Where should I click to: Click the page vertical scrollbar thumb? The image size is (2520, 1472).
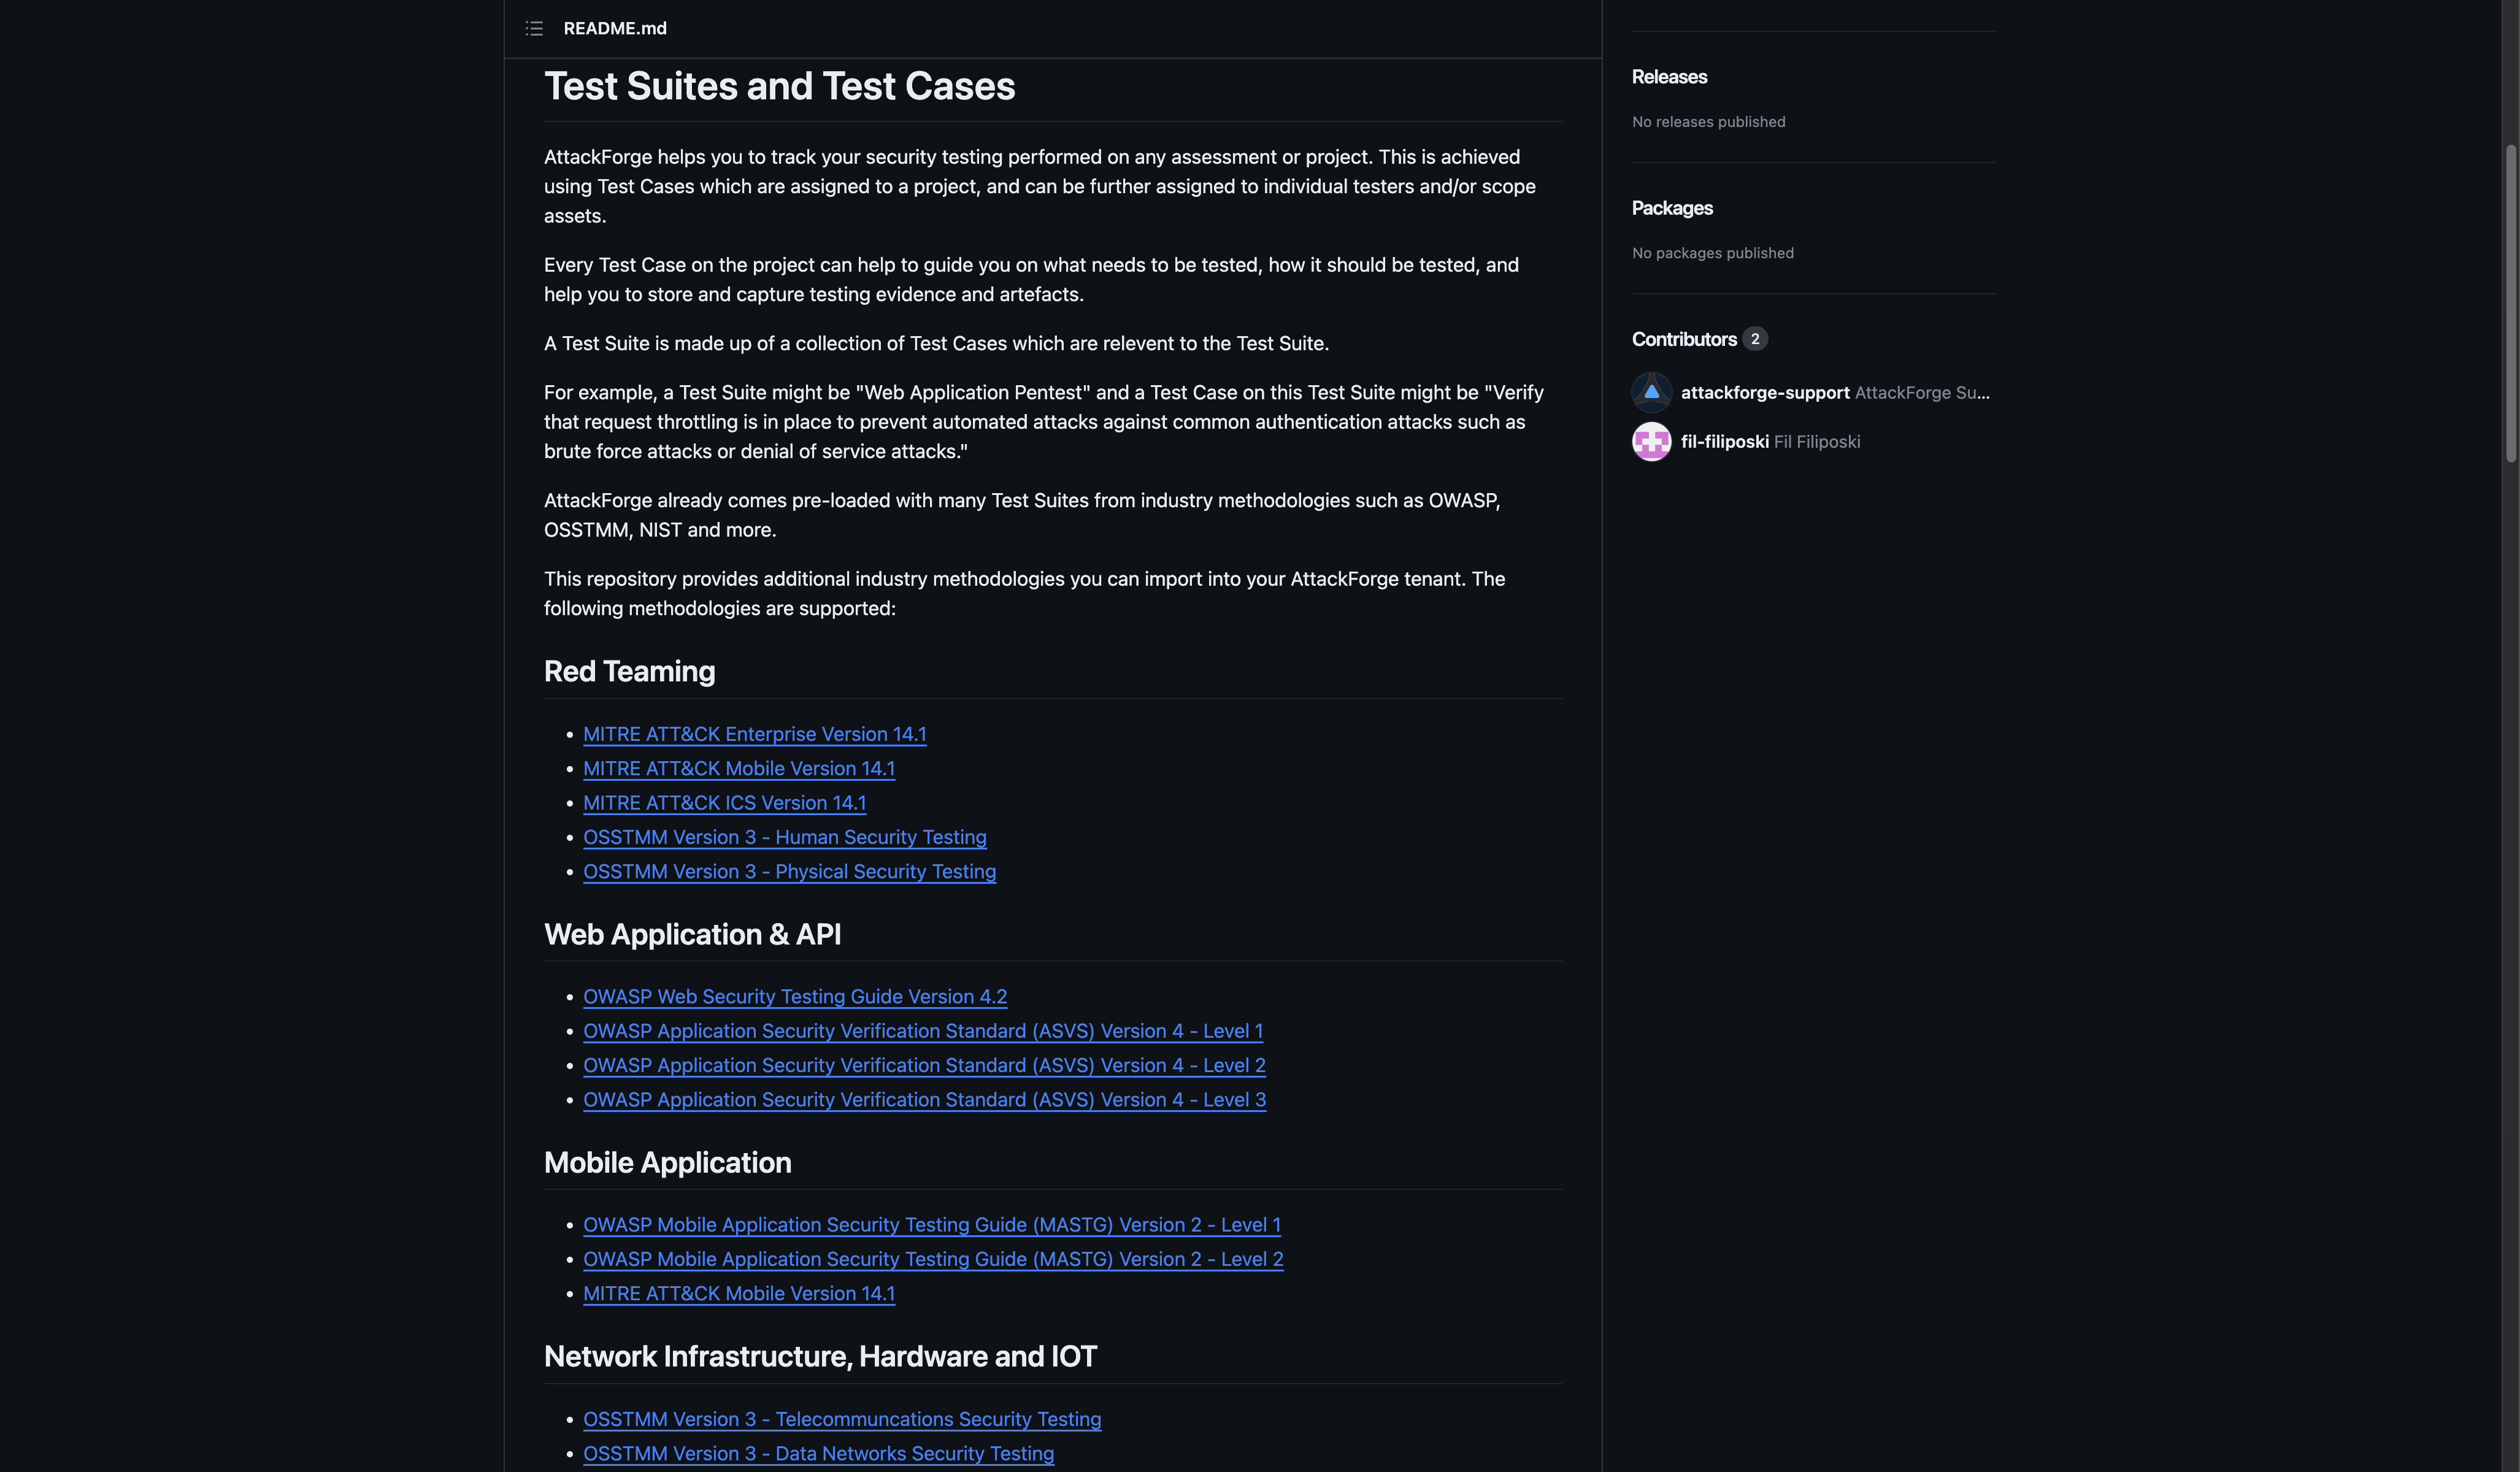pyautogui.click(x=2510, y=303)
